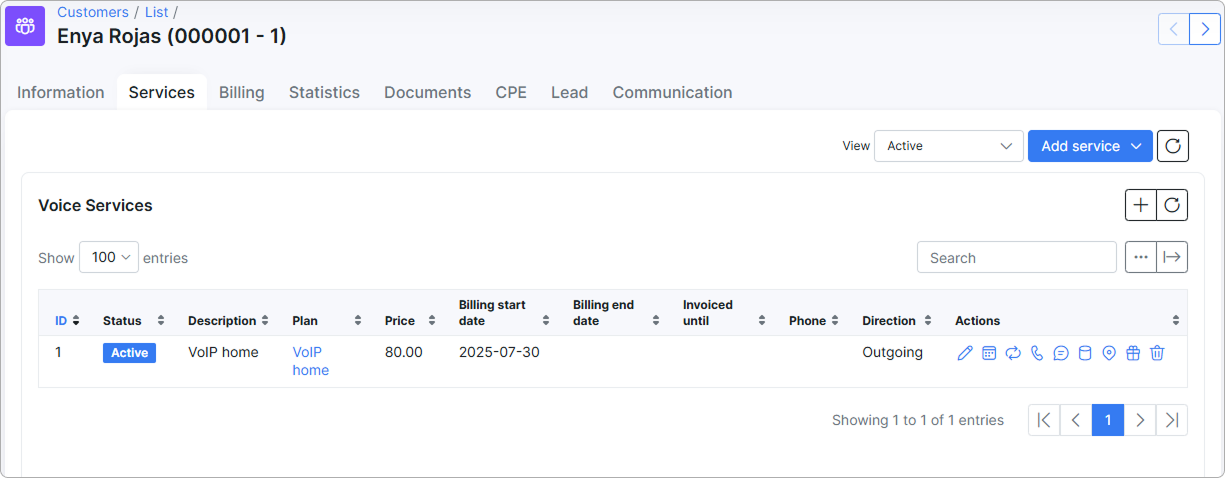Open the message bubble icon in Actions
This screenshot has height=478, width=1225.
[1060, 353]
